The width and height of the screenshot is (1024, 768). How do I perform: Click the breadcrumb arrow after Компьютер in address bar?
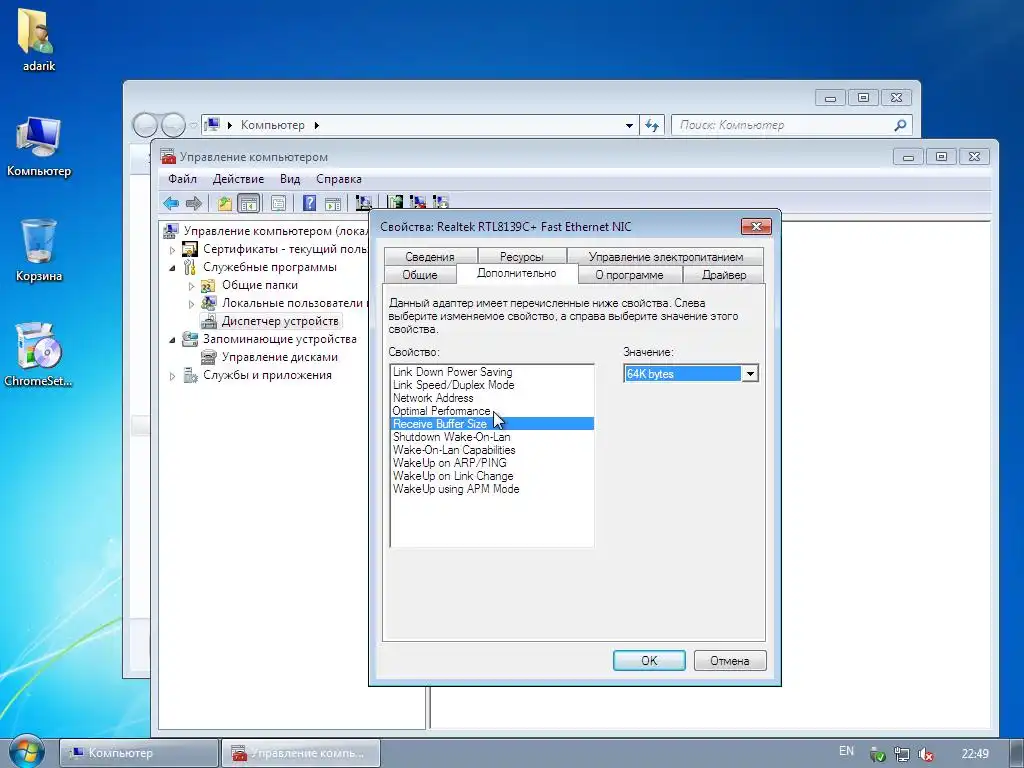316,125
